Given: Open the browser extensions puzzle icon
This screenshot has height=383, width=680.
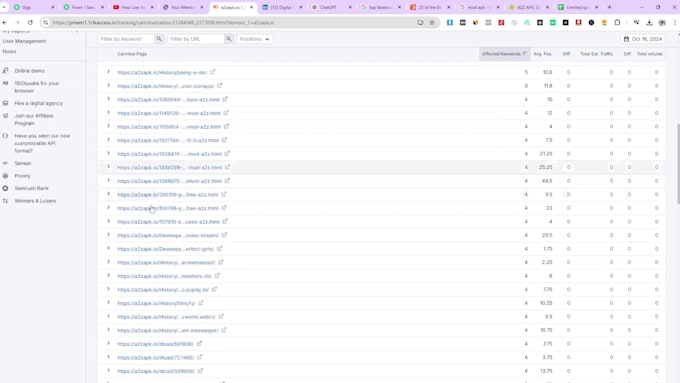Looking at the screenshot, I should click(x=617, y=23).
